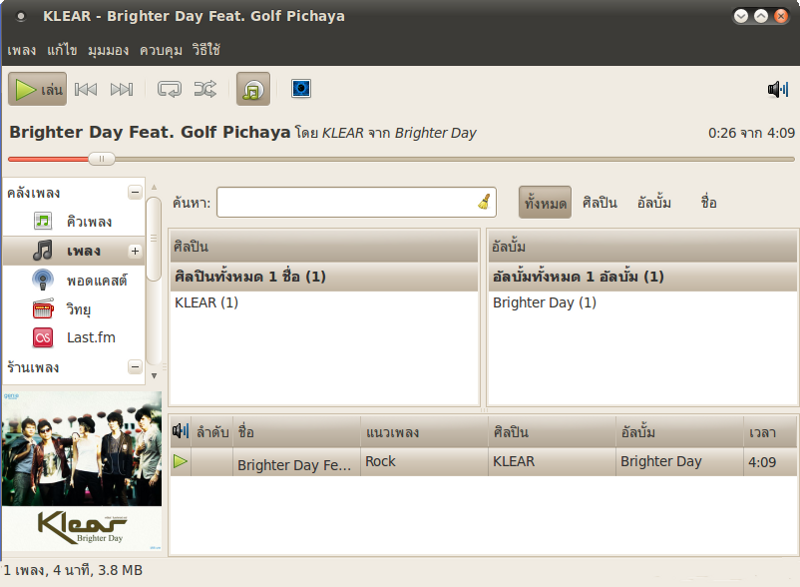Open the ควบคุม menu
The image size is (800, 587).
coord(161,50)
